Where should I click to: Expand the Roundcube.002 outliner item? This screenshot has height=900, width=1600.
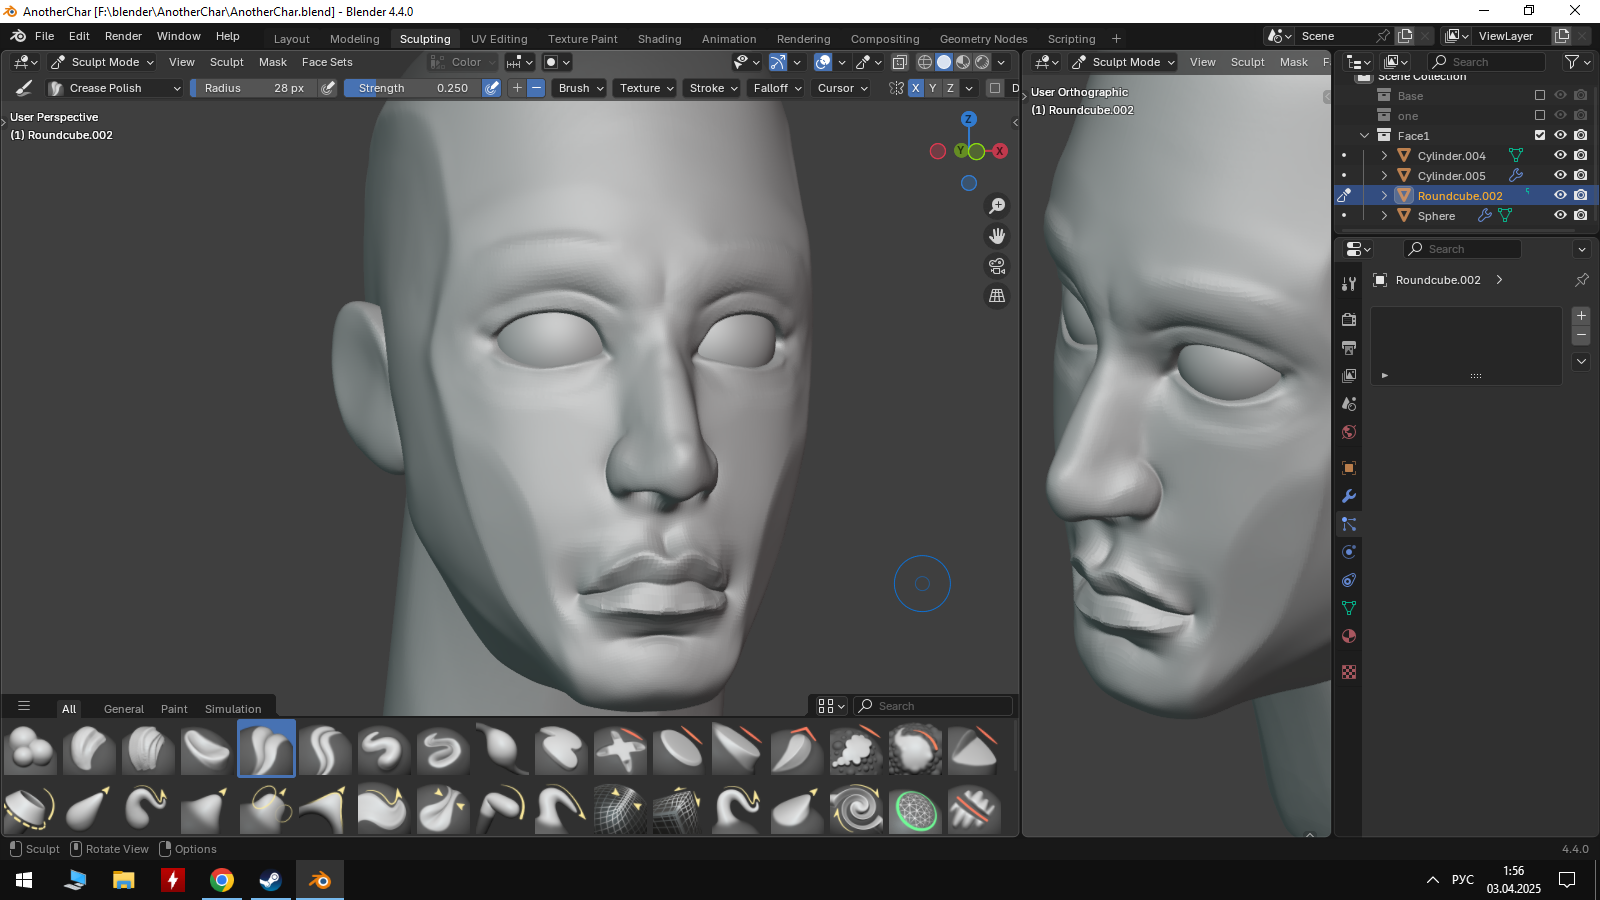click(x=1384, y=196)
